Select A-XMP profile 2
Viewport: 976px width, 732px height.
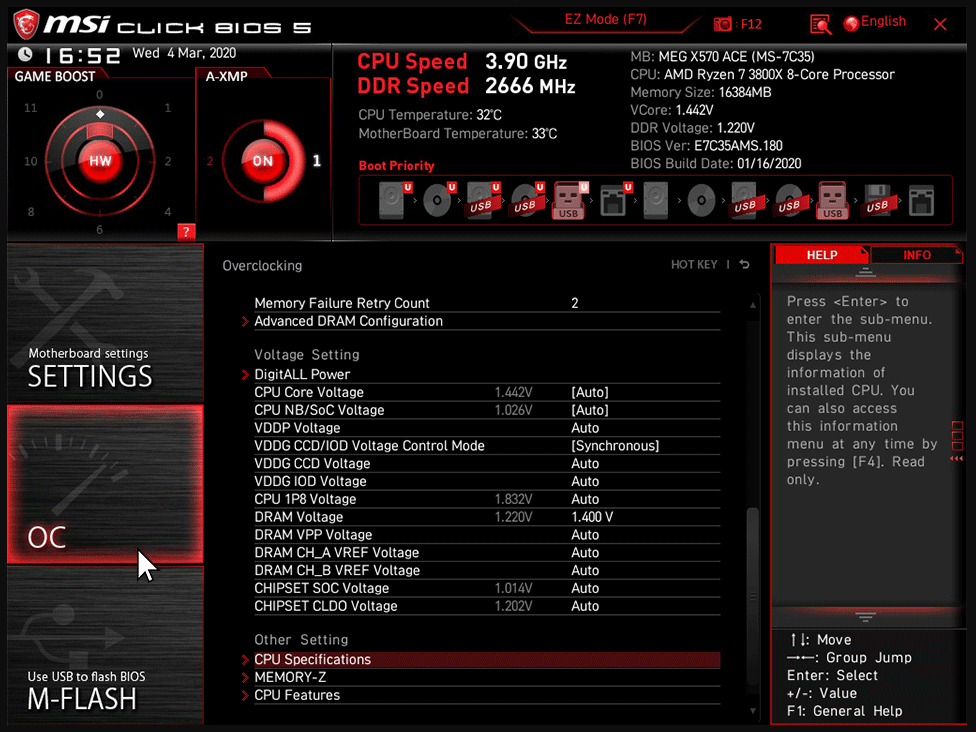[210, 161]
